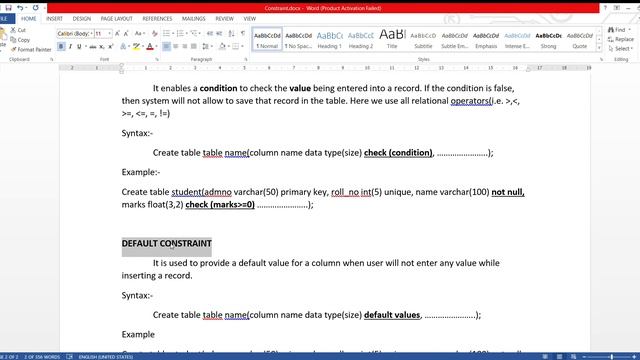Switch to the INSERT tab
The image size is (640, 360).
(x=54, y=19)
